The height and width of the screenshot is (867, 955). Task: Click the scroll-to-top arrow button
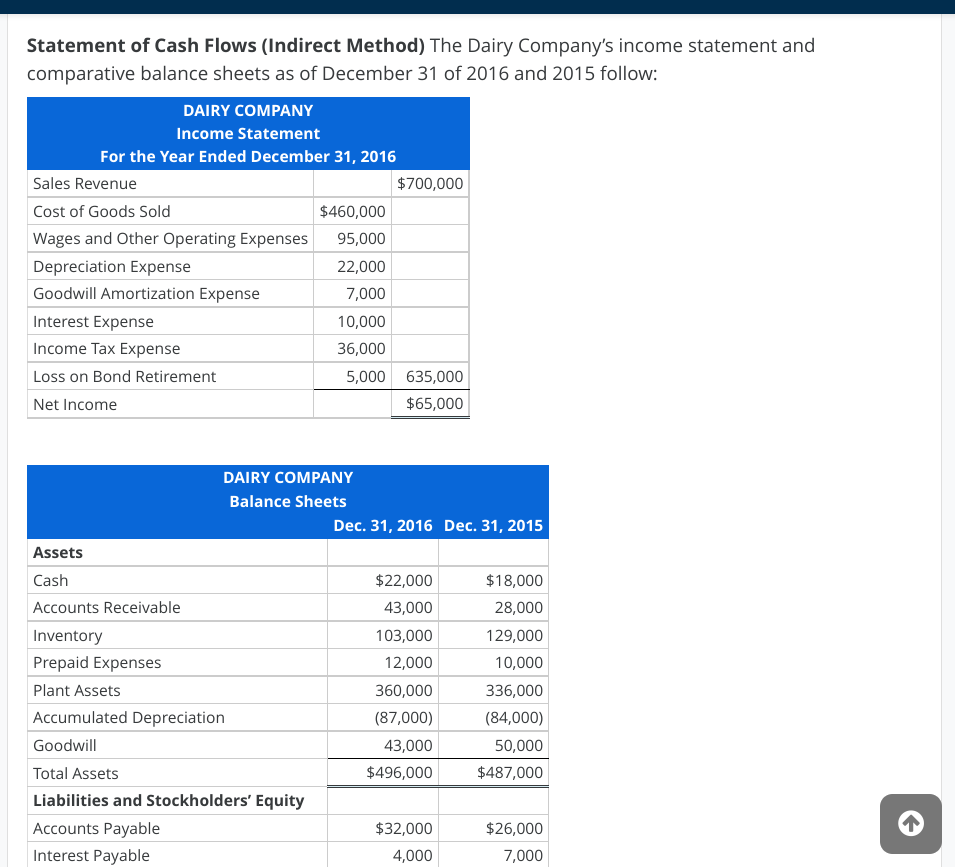911,823
